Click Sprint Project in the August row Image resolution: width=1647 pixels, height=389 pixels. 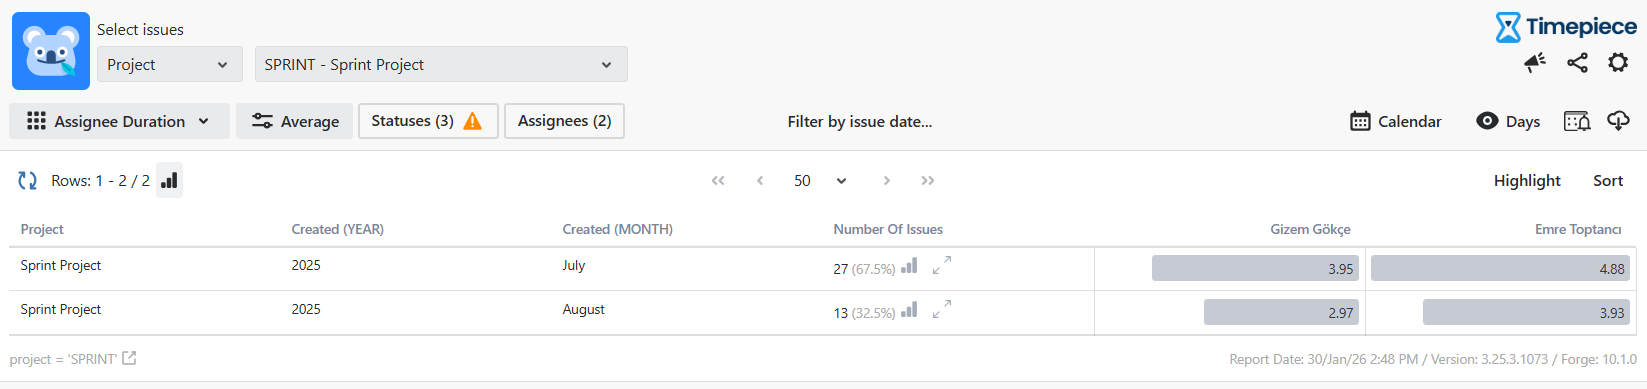(x=61, y=309)
